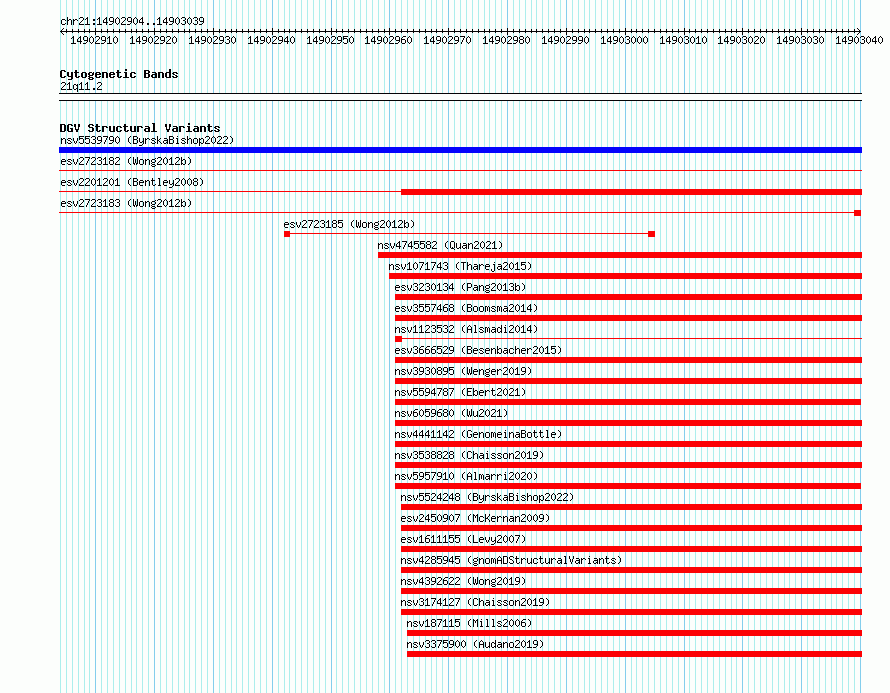Screen dimensions: 890x693
Task: Open nsv5524248 (ByrskaBishop2022) variant label
Action: (487, 497)
